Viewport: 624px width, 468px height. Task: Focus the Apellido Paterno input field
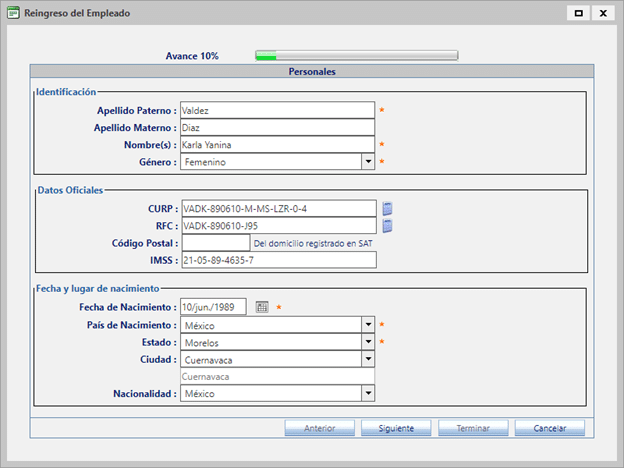pos(277,110)
